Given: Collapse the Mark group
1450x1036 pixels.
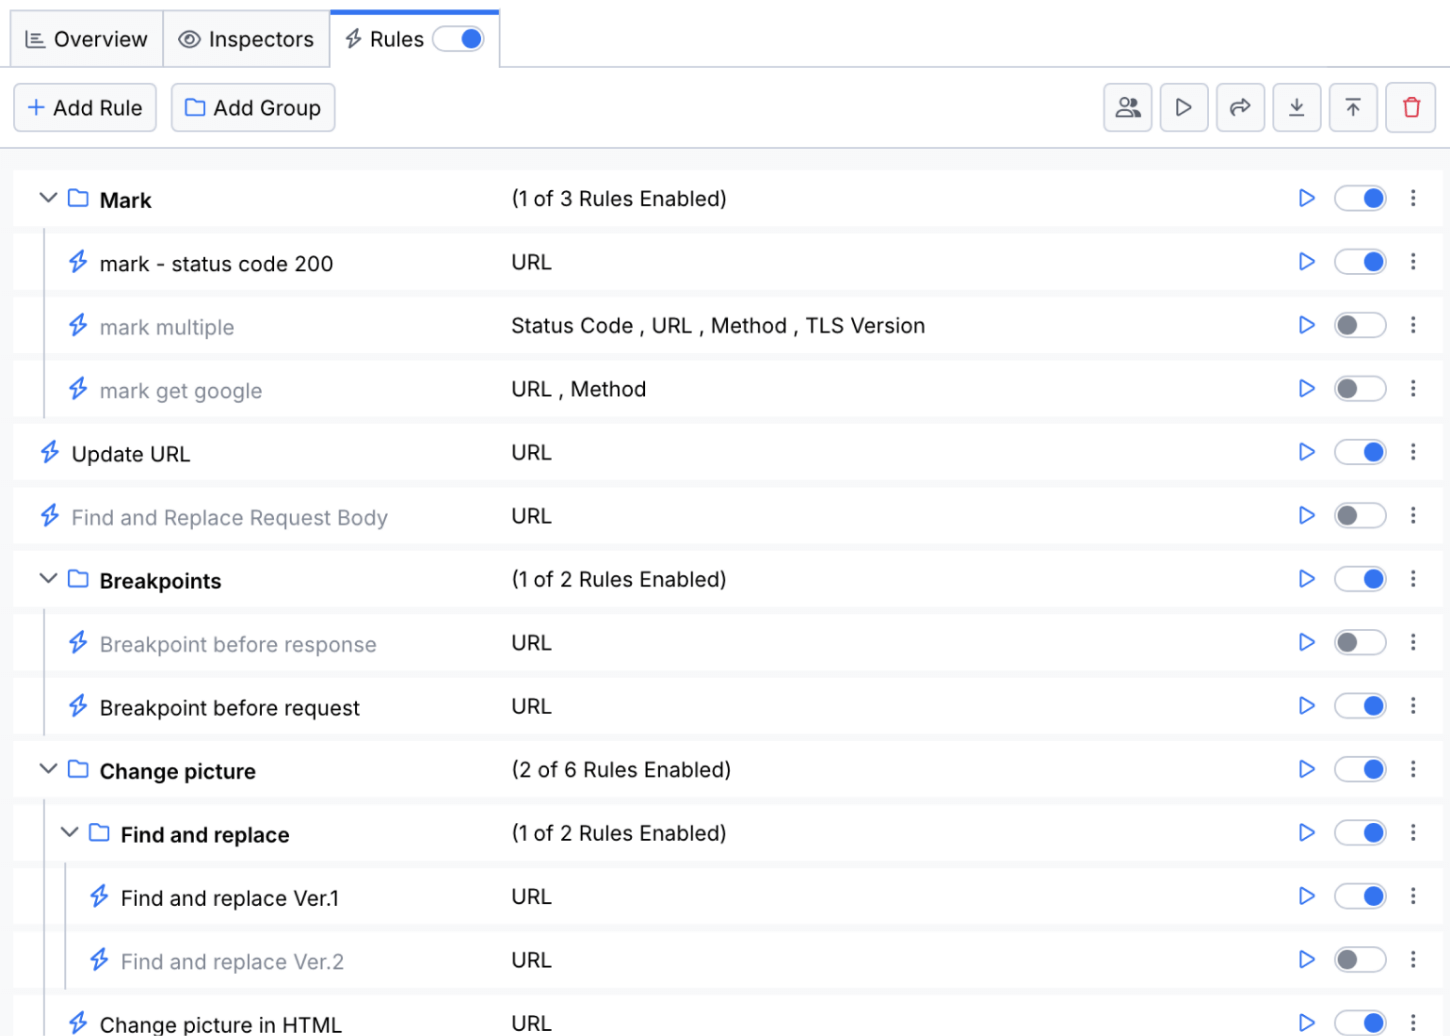Looking at the screenshot, I should coord(47,198).
